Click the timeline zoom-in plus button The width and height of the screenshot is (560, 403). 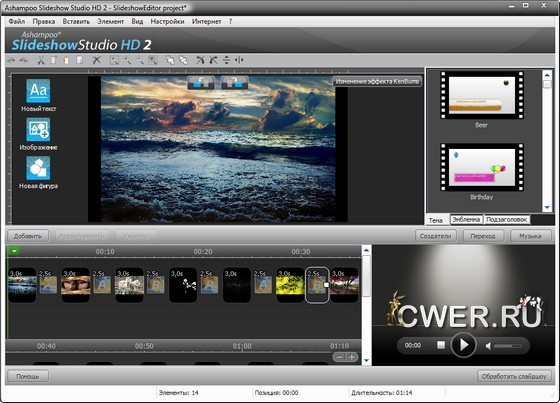pyautogui.click(x=352, y=357)
